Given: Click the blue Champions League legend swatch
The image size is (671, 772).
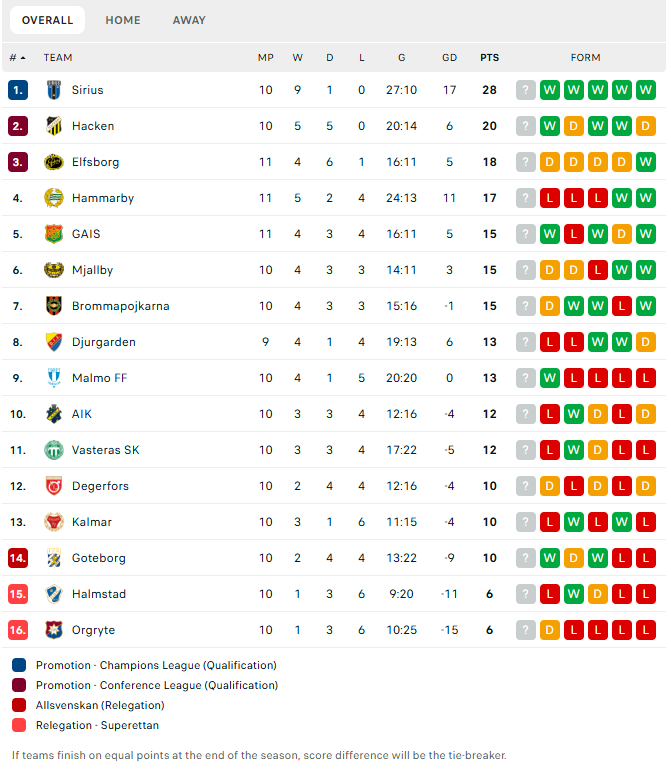Looking at the screenshot, I should tap(19, 665).
